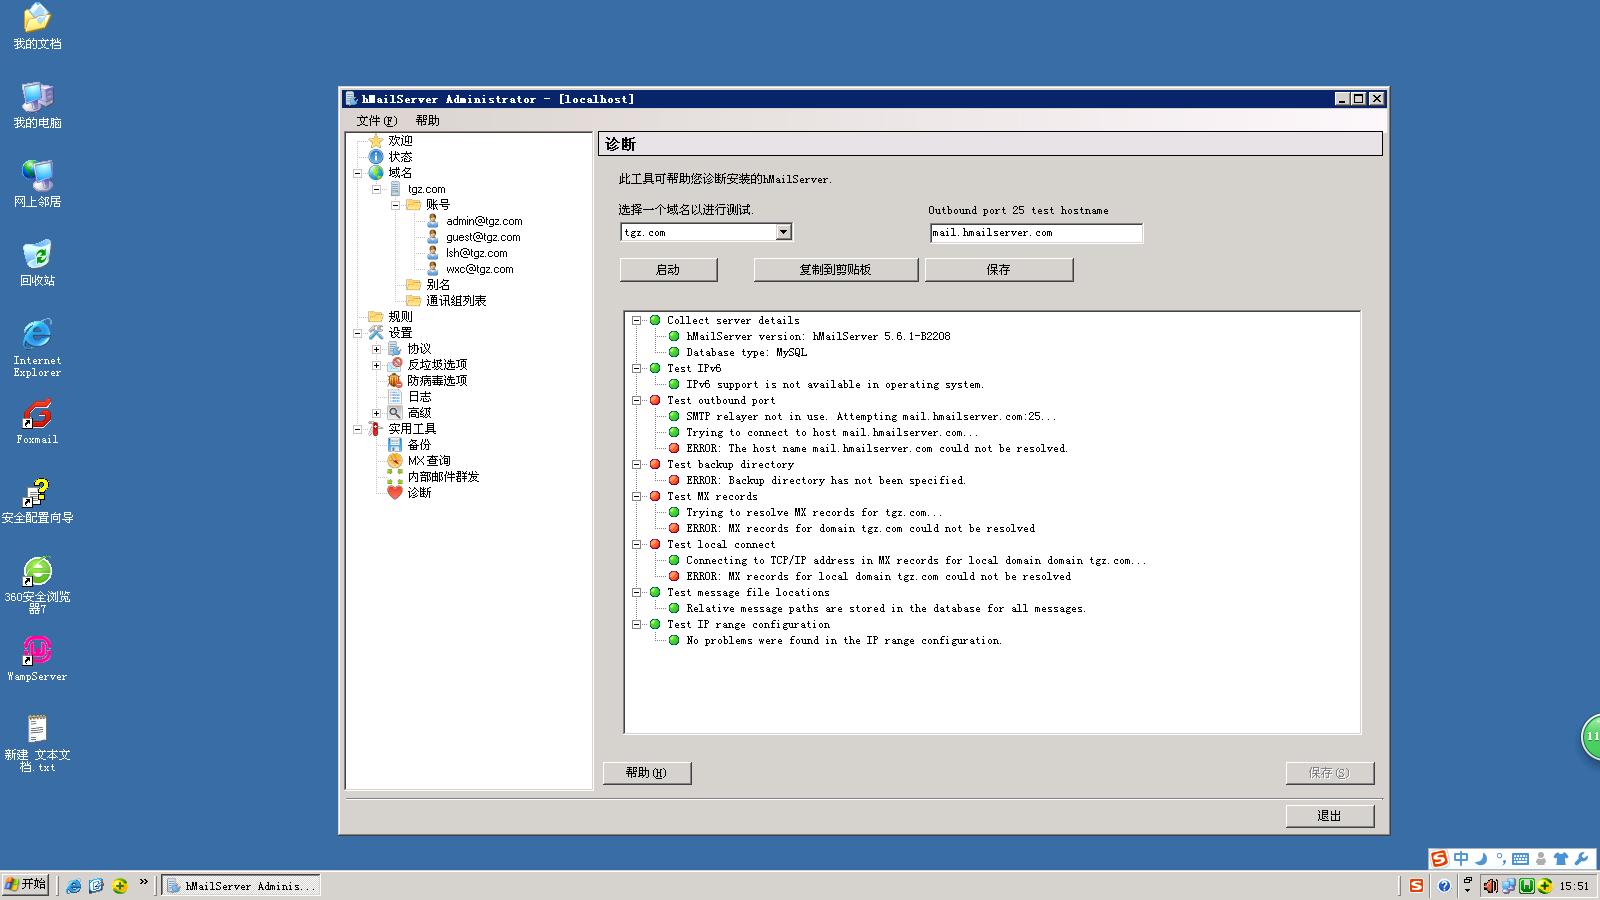Open the 帮助 menu in menu bar
Viewport: 1600px width, 900px height.
point(427,120)
